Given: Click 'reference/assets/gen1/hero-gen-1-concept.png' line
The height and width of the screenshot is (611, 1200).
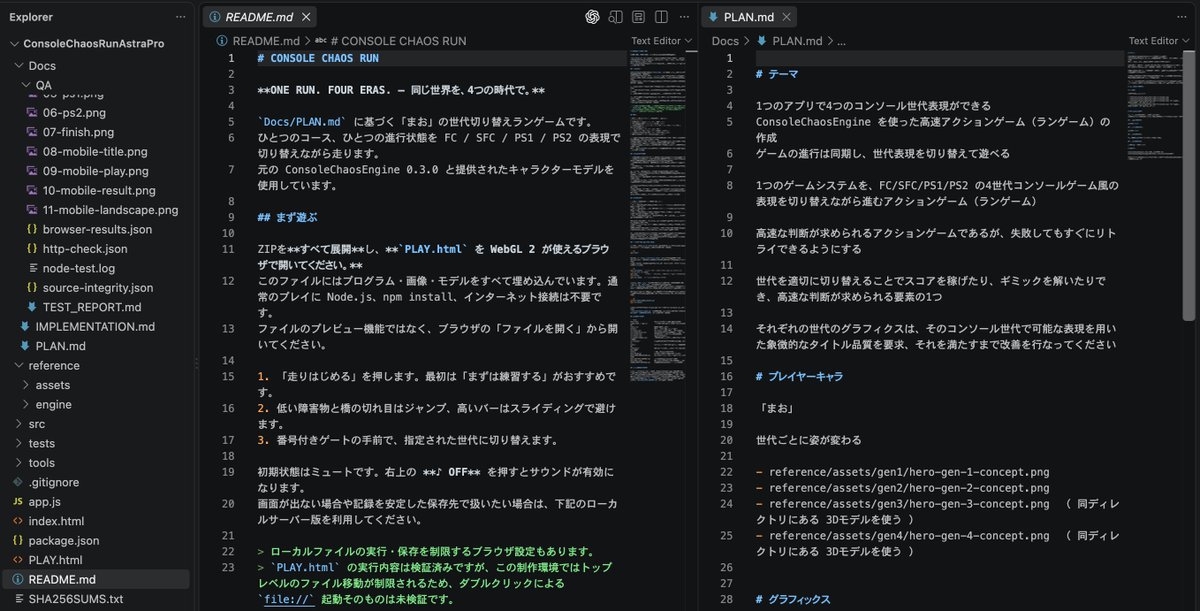Looking at the screenshot, I should 902,472.
